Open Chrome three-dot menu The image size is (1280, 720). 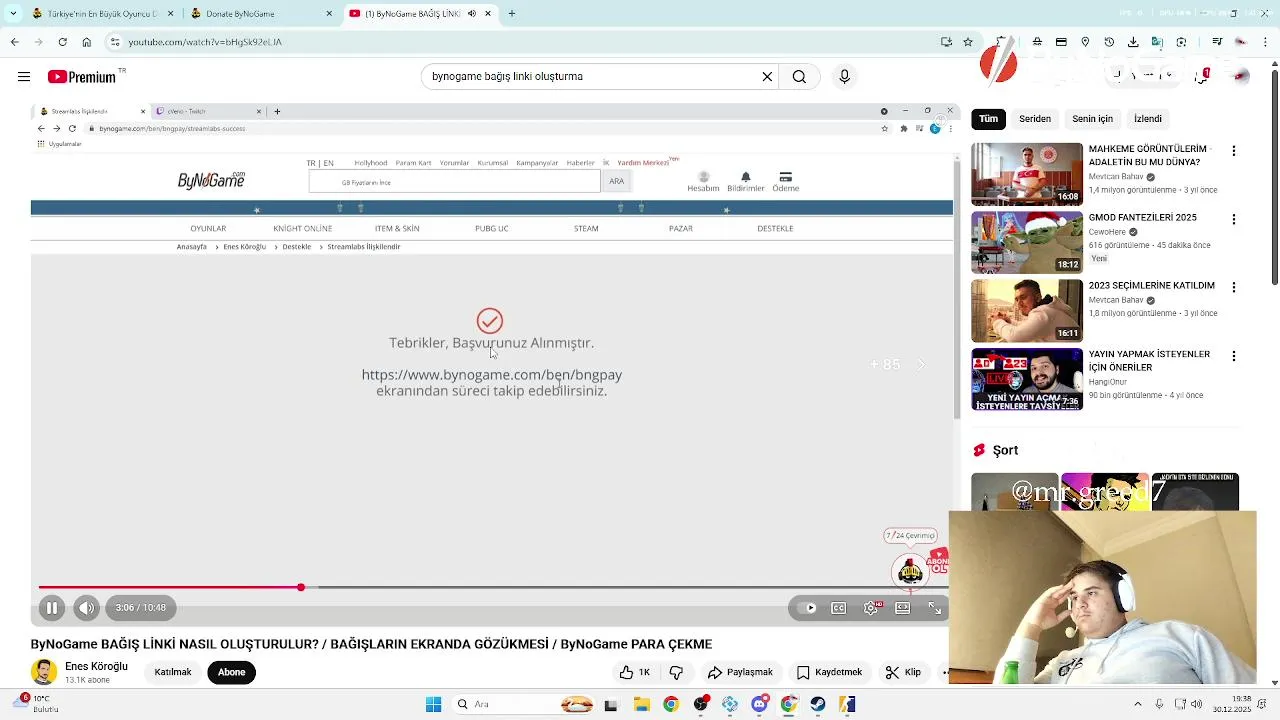[x=1267, y=42]
